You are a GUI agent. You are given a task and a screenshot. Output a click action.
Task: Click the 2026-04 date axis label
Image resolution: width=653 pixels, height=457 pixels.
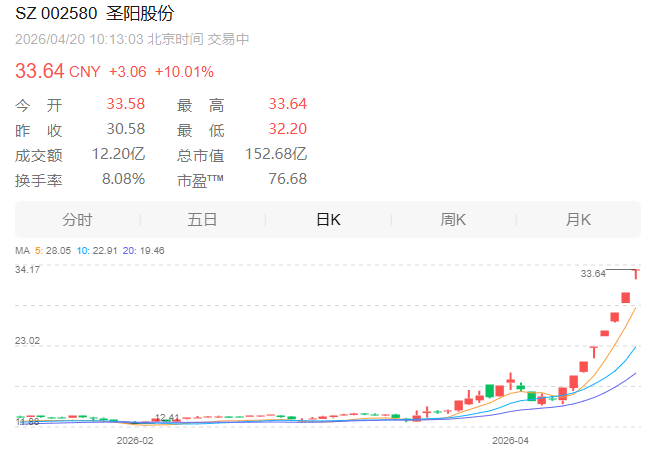coord(510,440)
